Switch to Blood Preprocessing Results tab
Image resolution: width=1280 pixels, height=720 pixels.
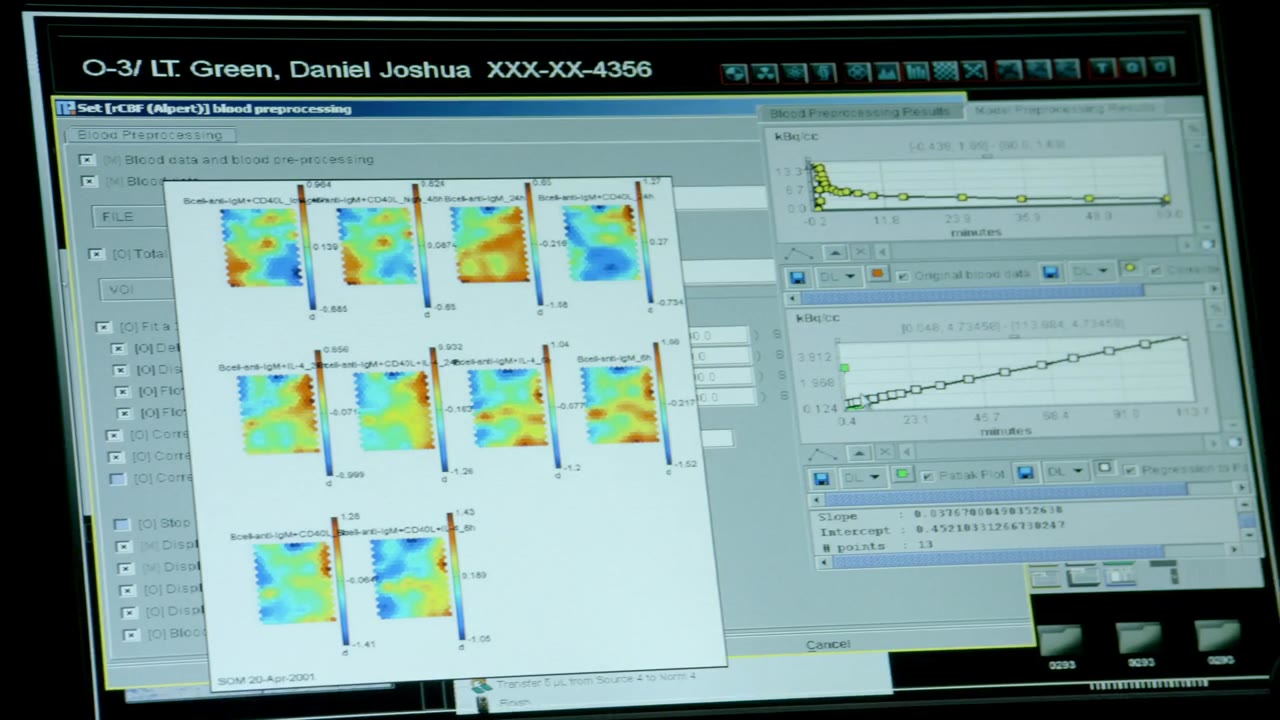click(x=860, y=112)
